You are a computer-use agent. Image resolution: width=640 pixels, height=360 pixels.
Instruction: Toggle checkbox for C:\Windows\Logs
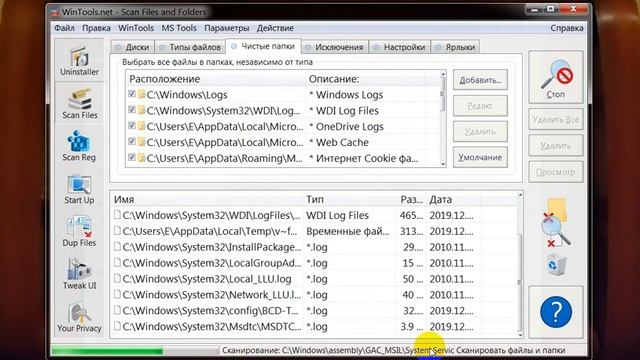[131, 94]
